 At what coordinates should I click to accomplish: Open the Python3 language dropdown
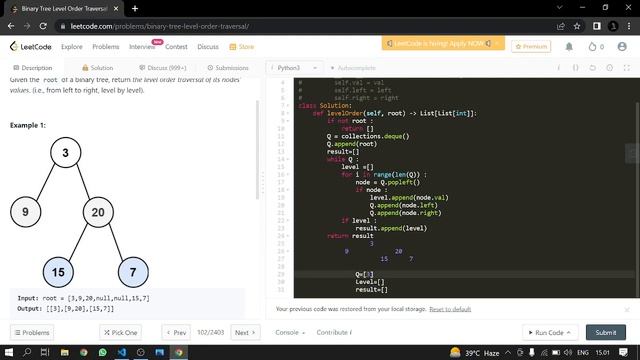tap(294, 68)
